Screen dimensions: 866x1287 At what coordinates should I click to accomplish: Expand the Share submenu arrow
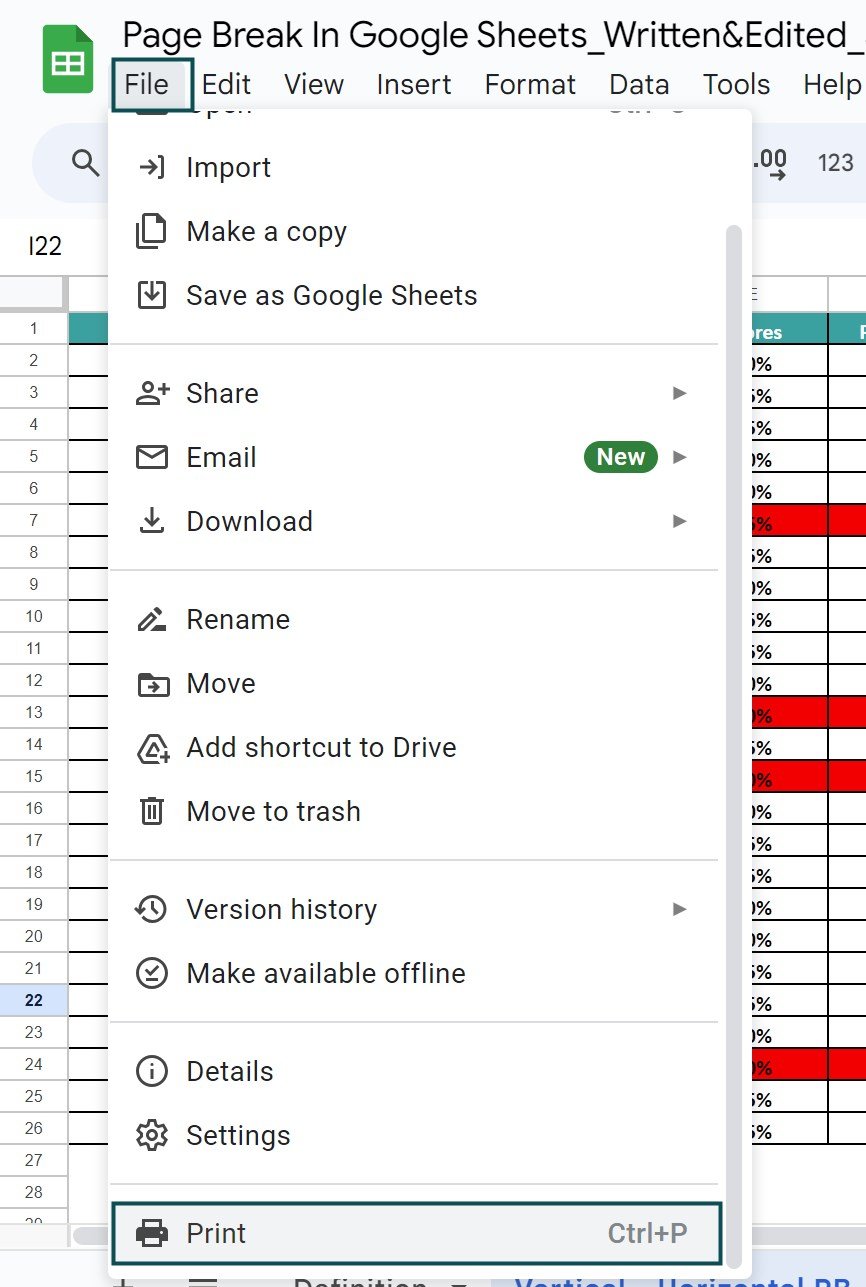pyautogui.click(x=680, y=393)
